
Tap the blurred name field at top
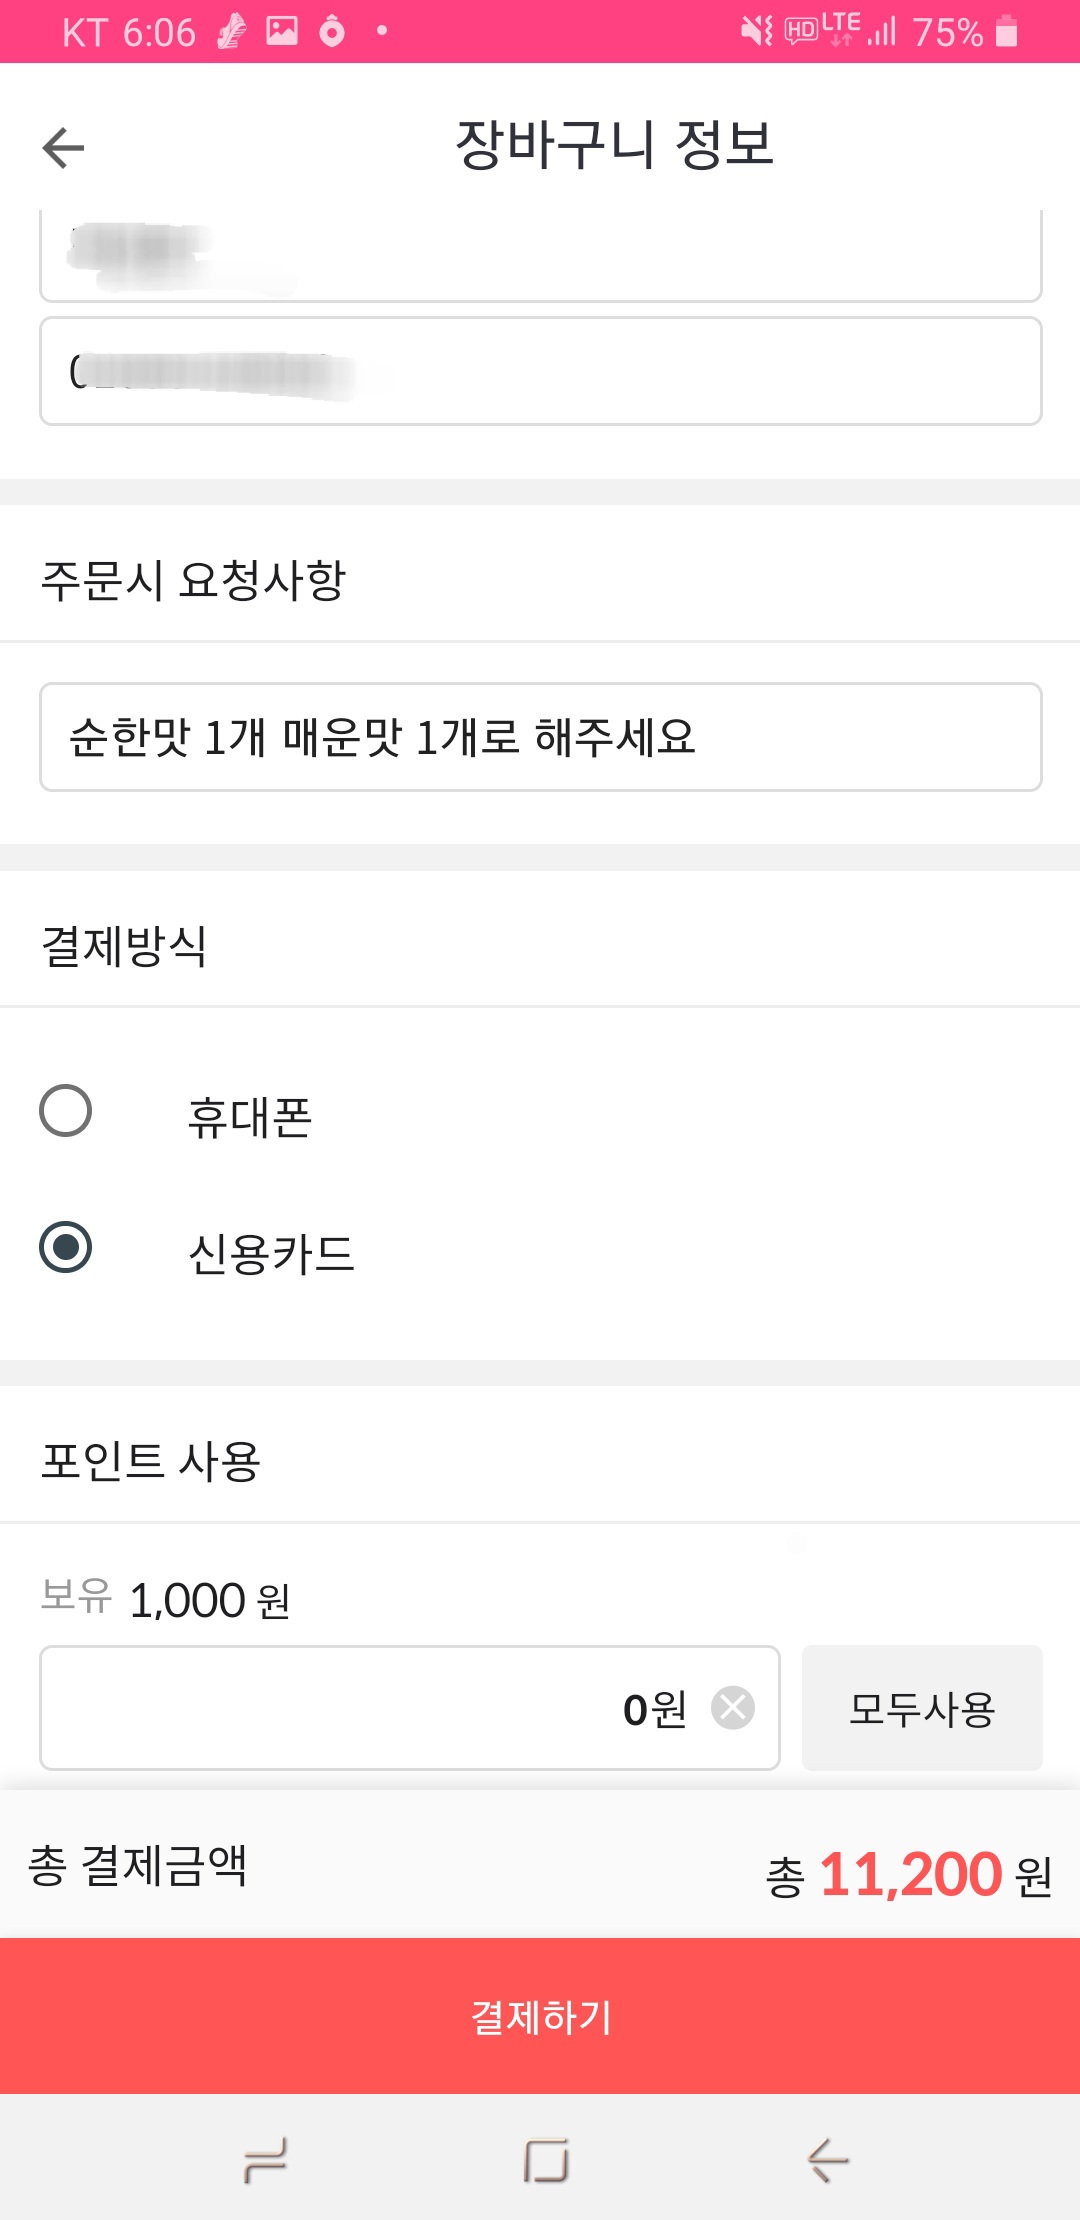(541, 255)
